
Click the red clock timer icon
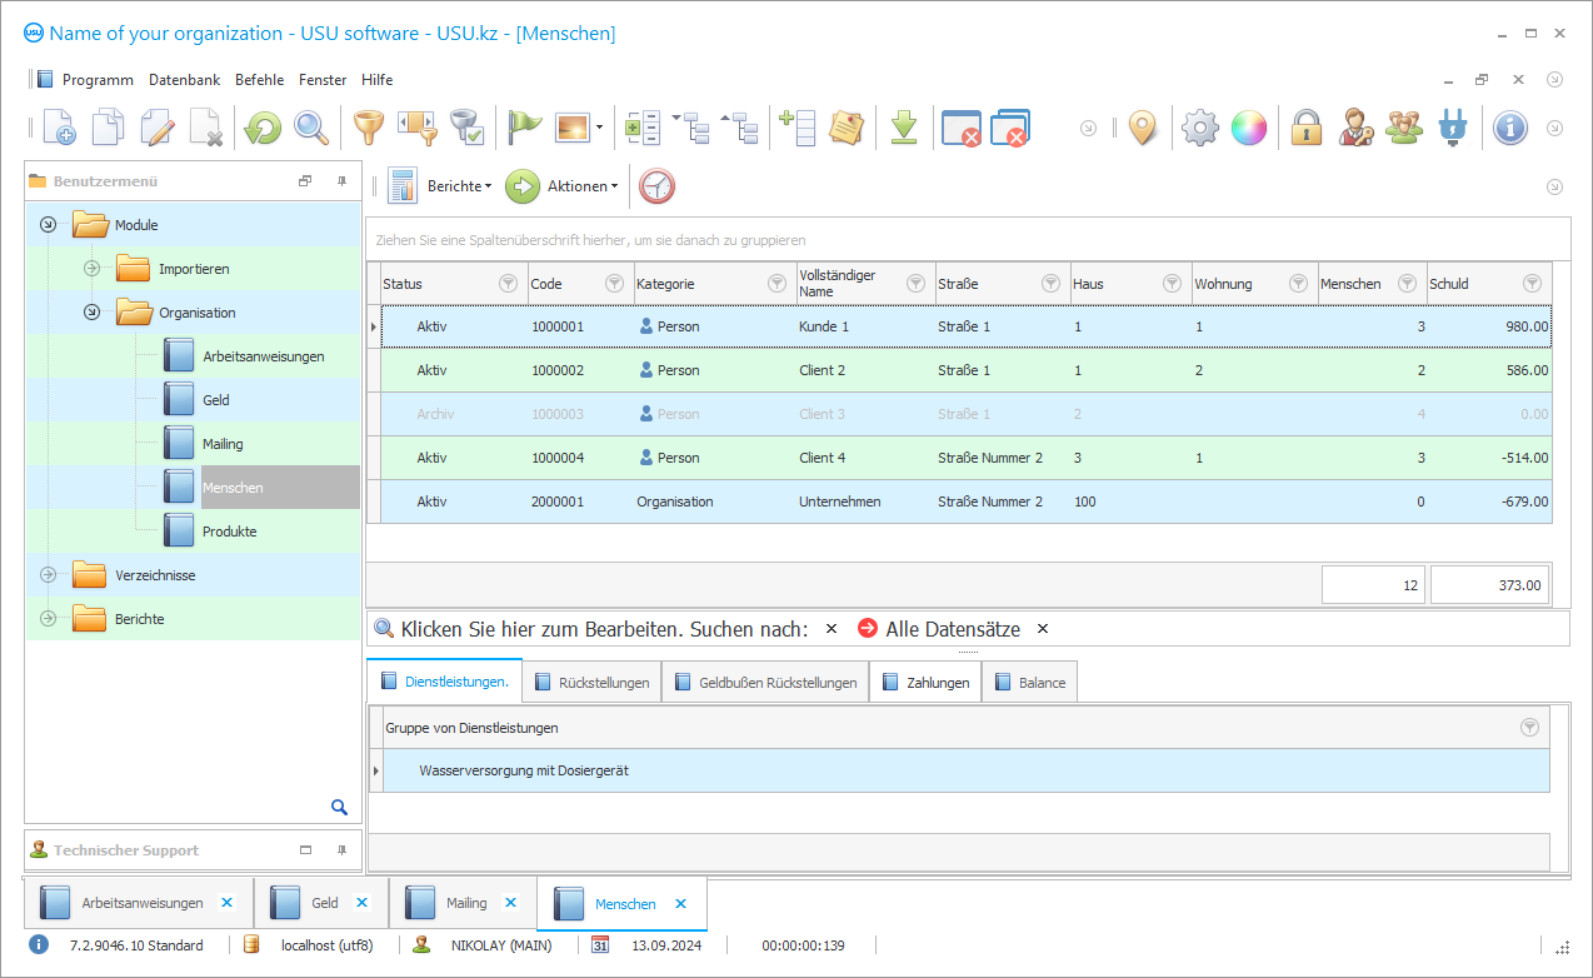point(657,186)
